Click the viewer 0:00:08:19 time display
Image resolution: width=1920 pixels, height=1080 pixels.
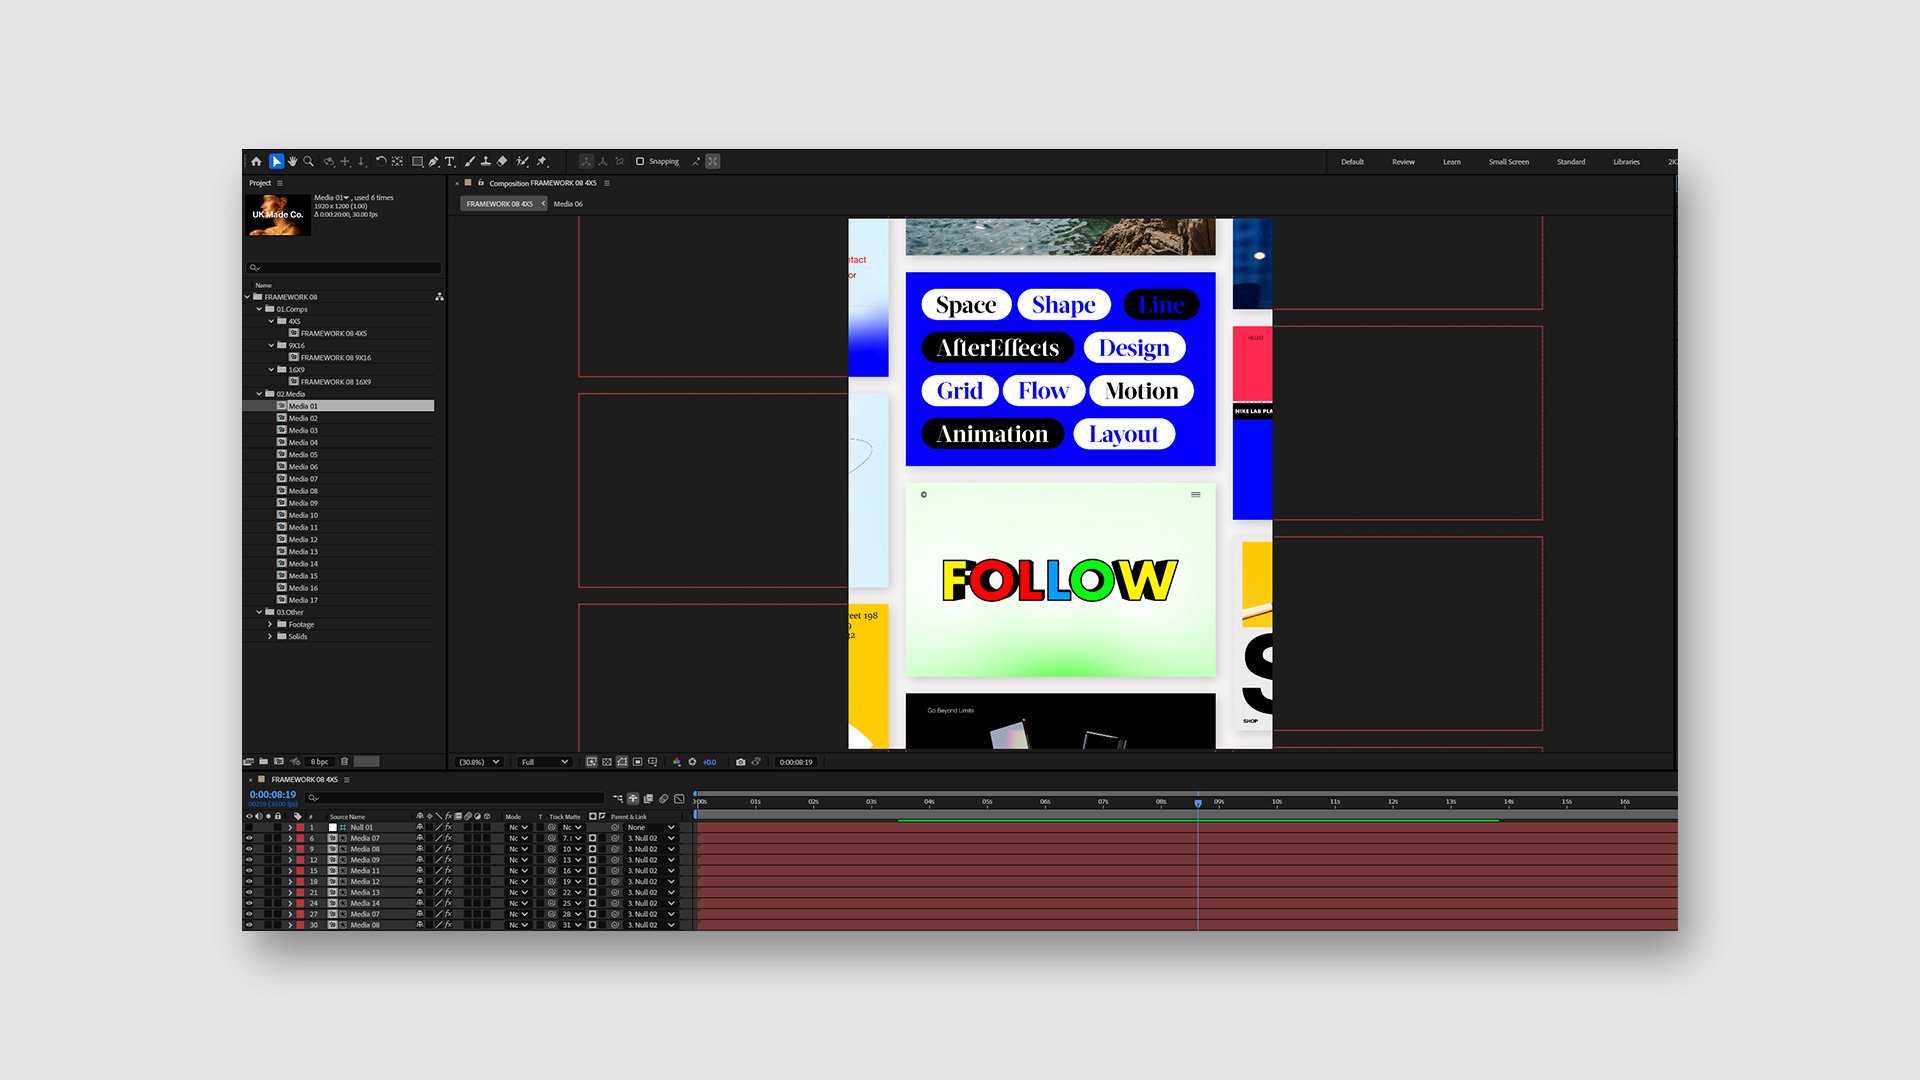point(796,762)
